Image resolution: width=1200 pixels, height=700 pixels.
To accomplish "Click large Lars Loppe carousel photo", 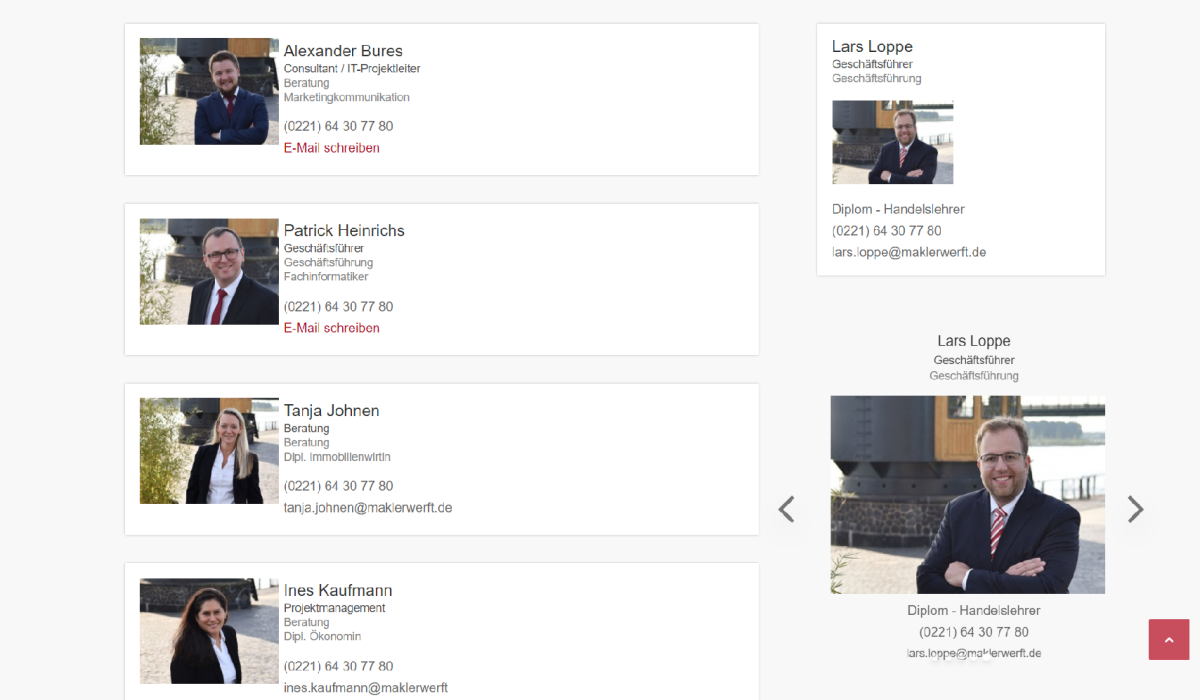I will pos(967,495).
